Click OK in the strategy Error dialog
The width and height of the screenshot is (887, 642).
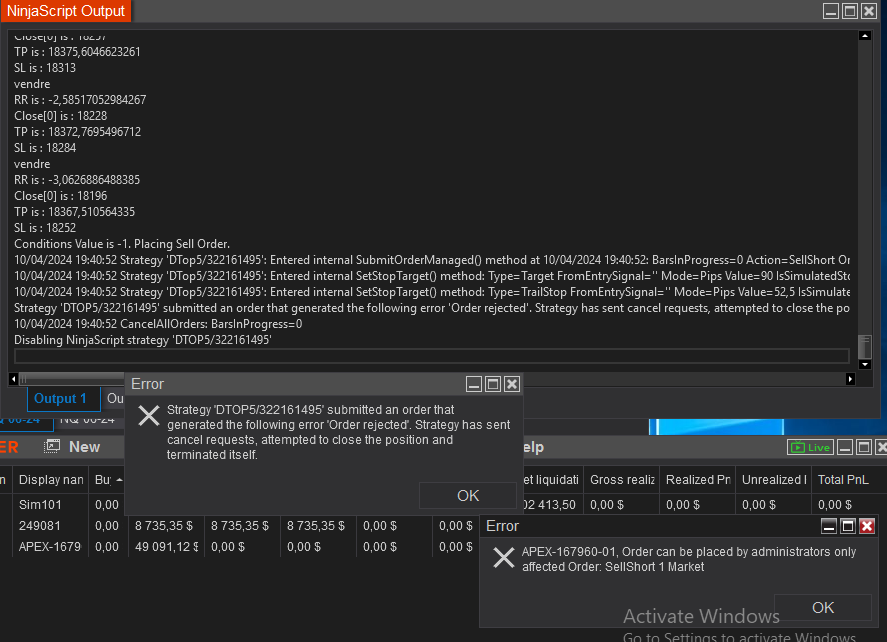468,495
